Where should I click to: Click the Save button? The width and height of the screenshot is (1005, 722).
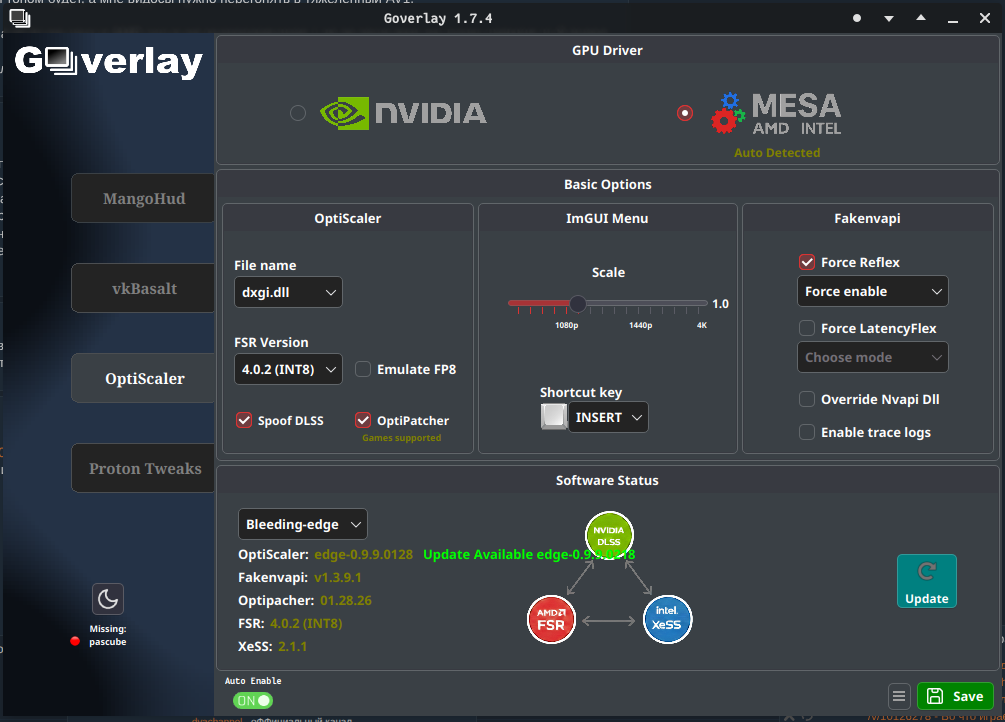[955, 696]
